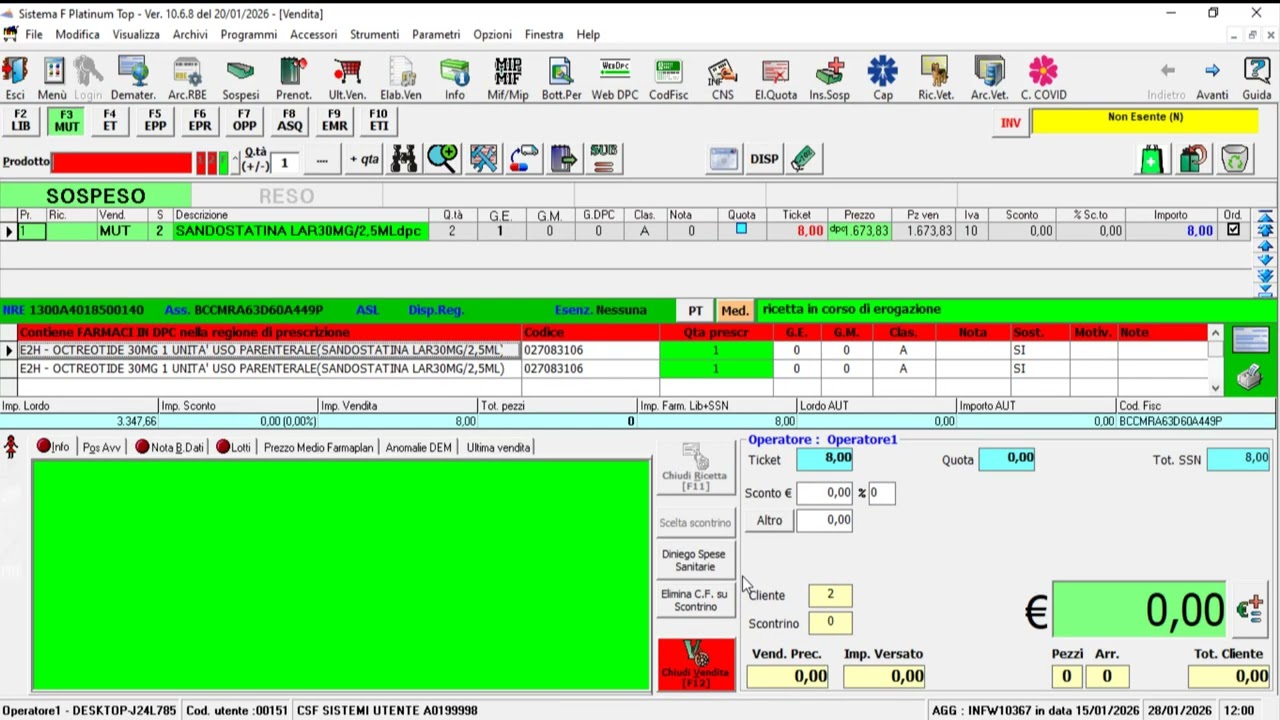Viewport: 1280px width, 720px height.
Task: Select the F10 ETI sale type
Action: pos(378,121)
